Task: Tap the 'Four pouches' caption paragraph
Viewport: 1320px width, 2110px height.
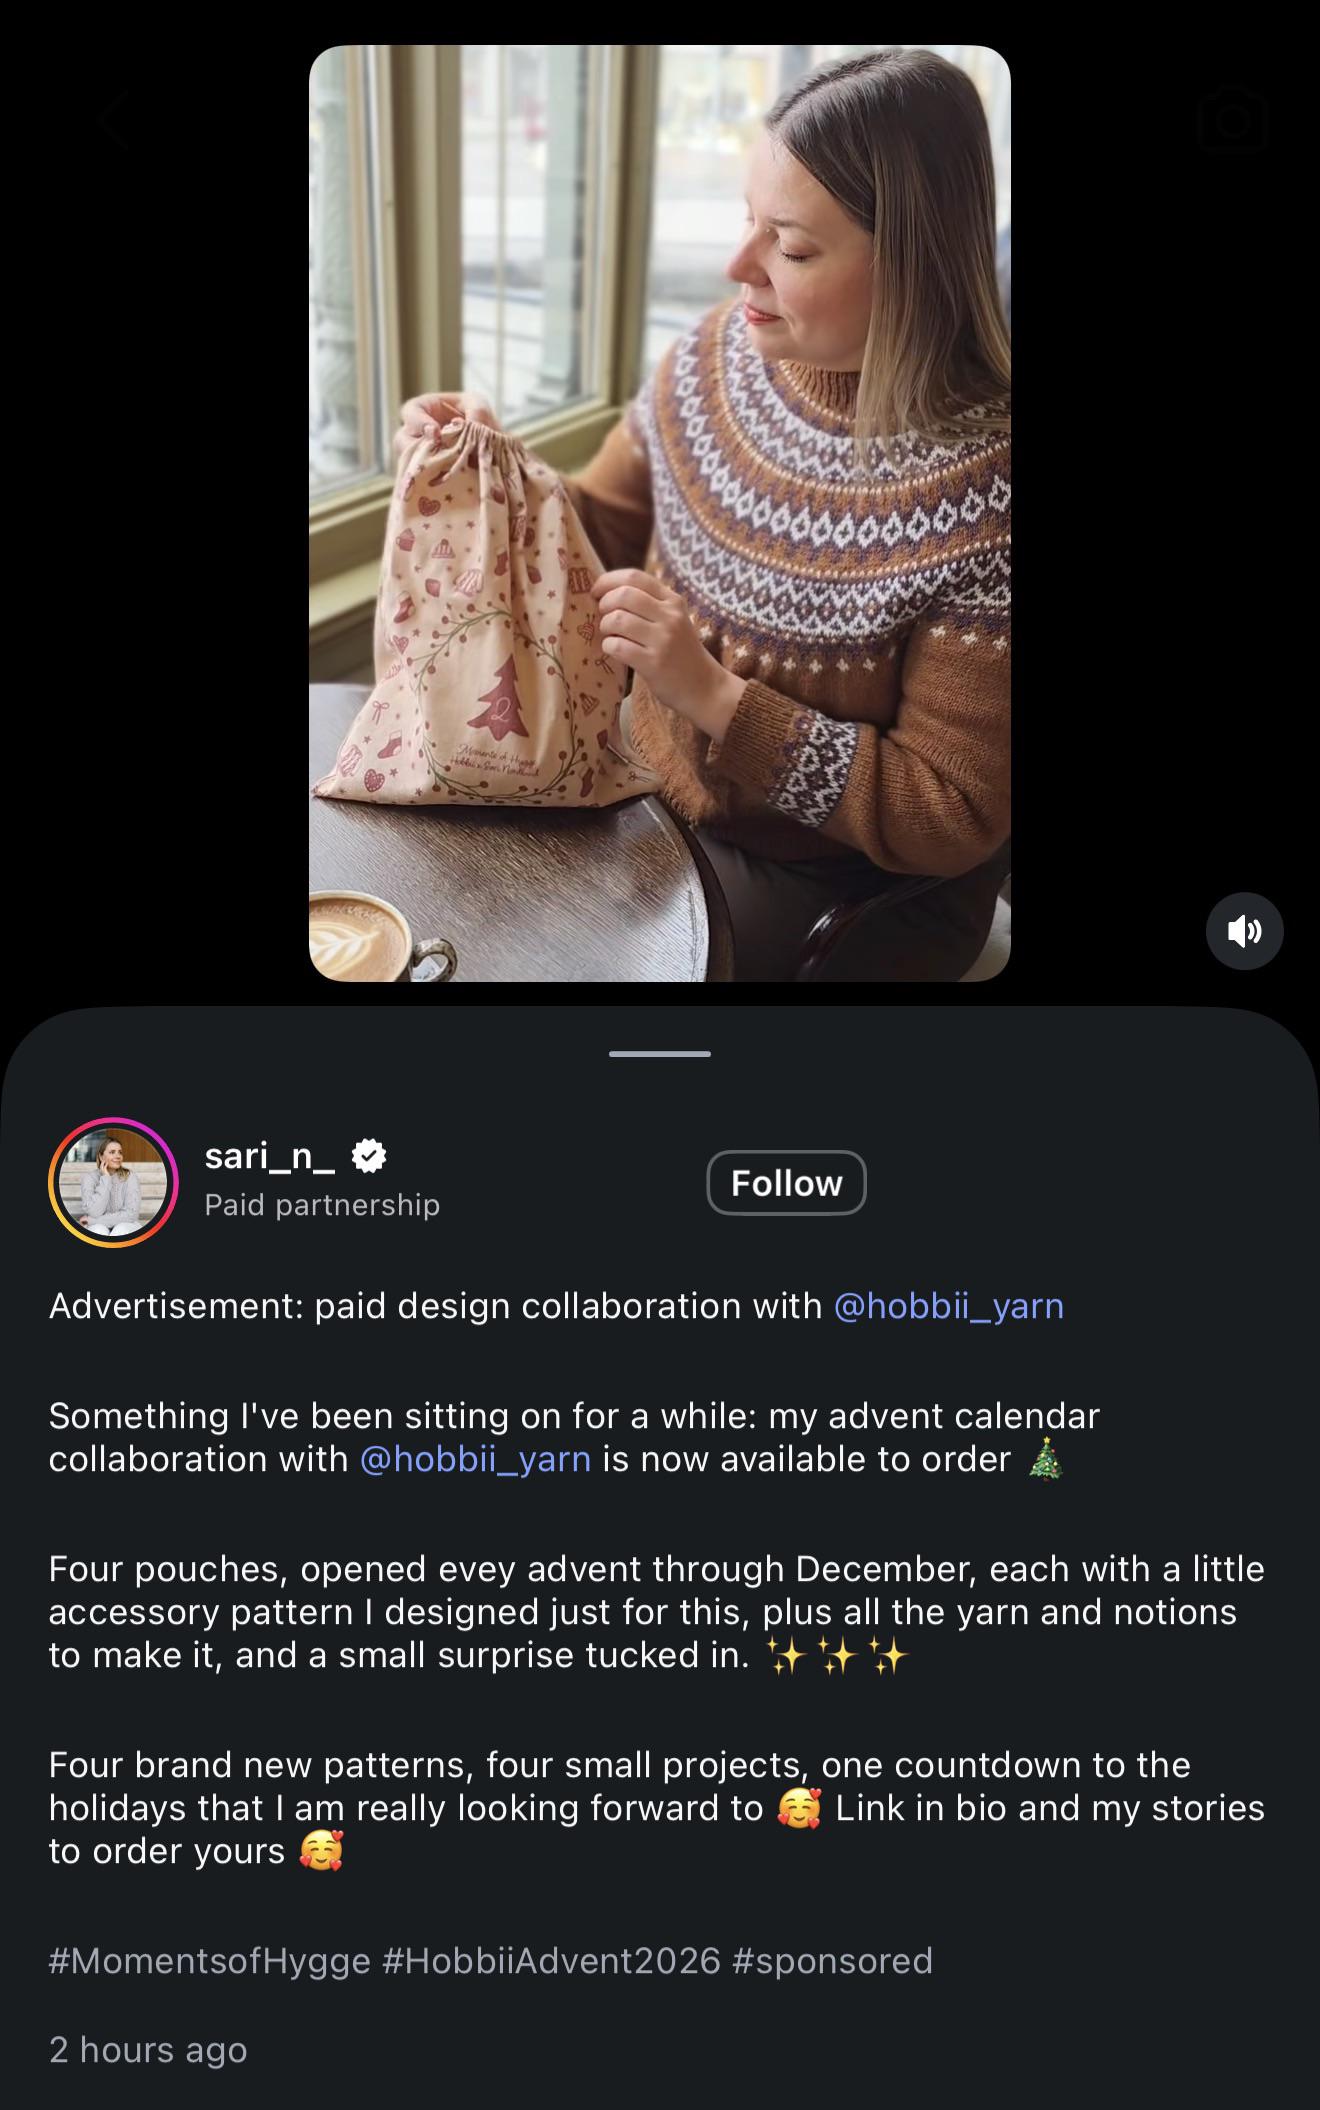Action: click(657, 1612)
